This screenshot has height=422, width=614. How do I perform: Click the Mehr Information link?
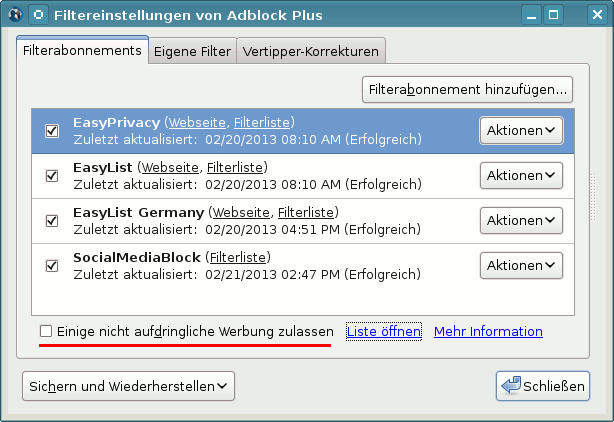(488, 332)
